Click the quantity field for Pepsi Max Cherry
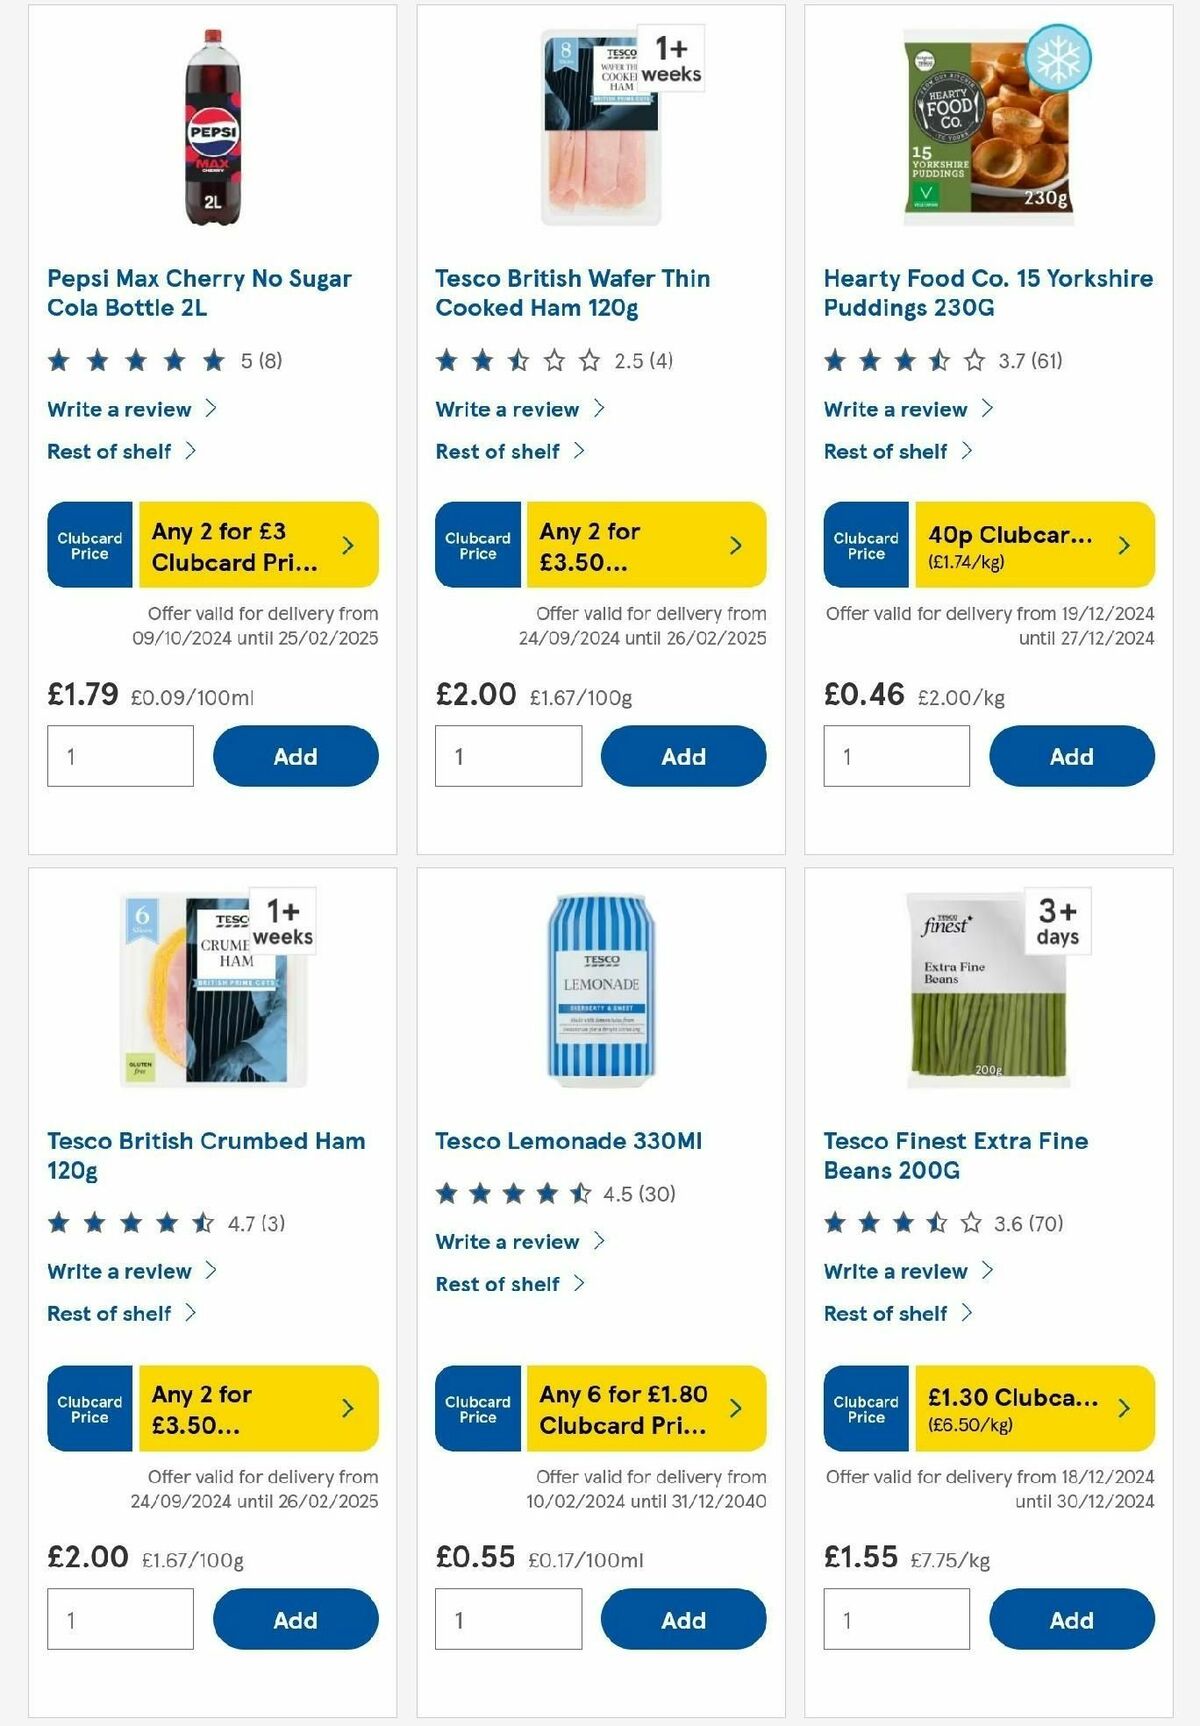 click(119, 756)
